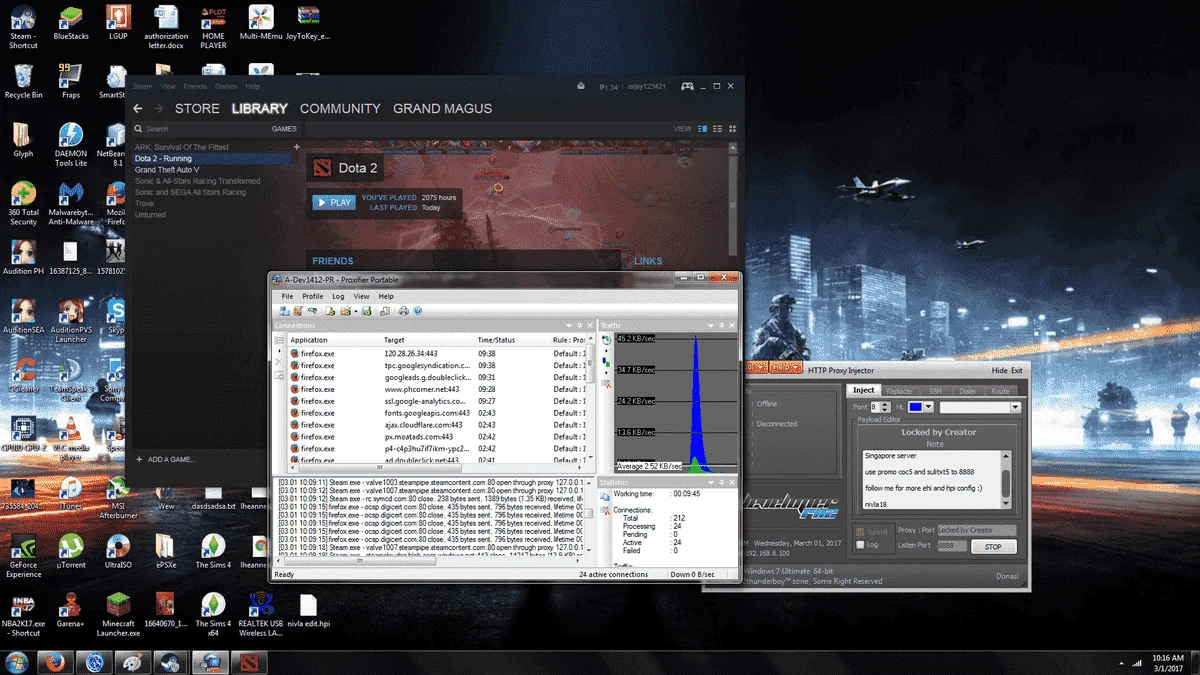Open the Traffic panel dropdown arrow

[x=710, y=325]
